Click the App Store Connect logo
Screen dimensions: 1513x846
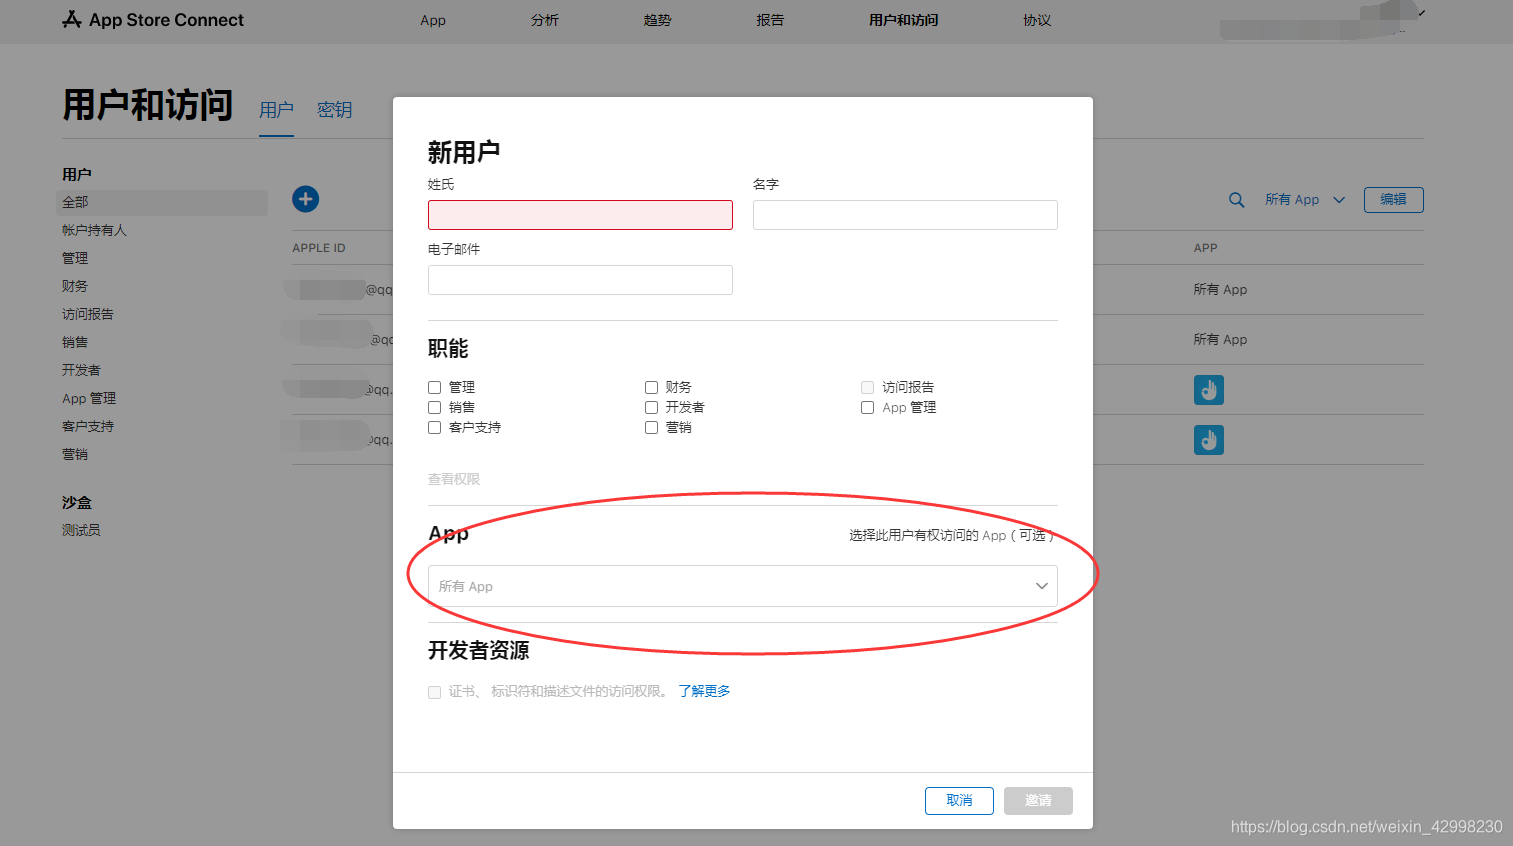click(x=153, y=20)
